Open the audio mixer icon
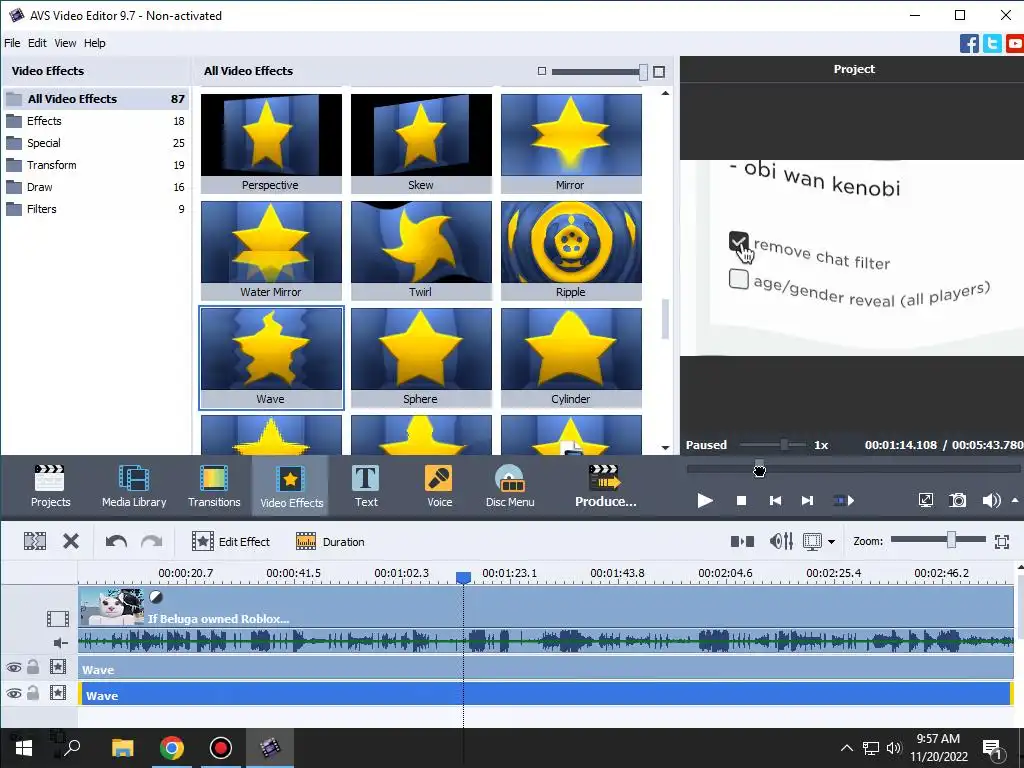 [781, 541]
